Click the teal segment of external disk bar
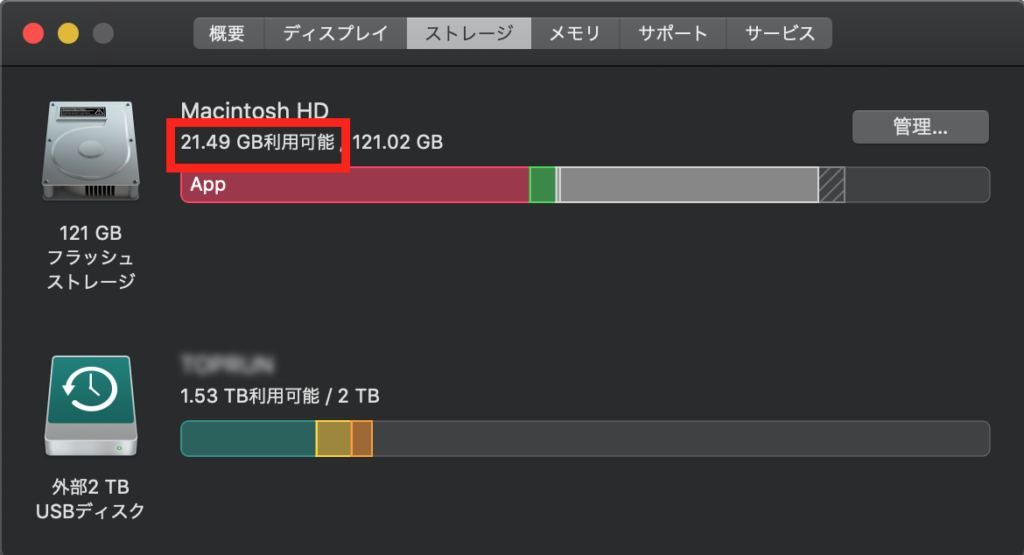Image resolution: width=1024 pixels, height=555 pixels. tap(248, 439)
